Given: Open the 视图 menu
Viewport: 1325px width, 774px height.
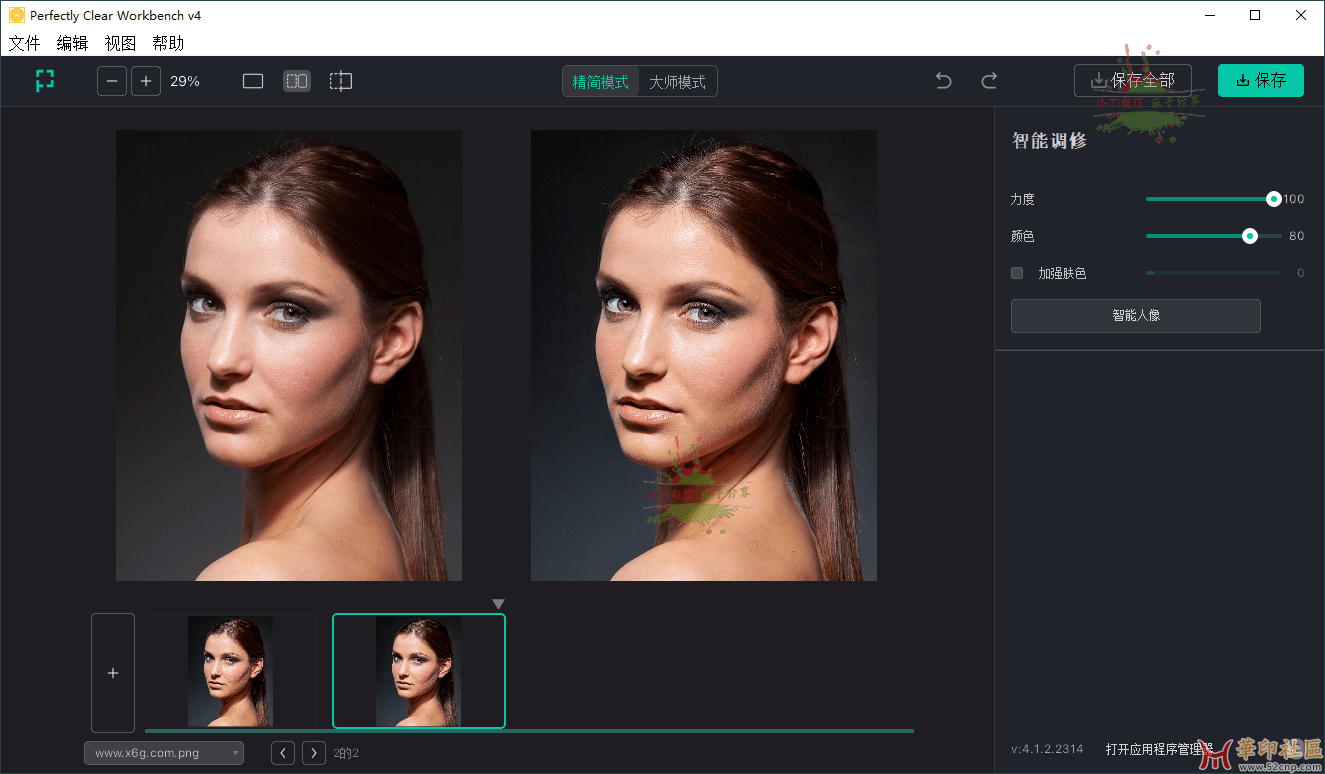Looking at the screenshot, I should (x=120, y=43).
